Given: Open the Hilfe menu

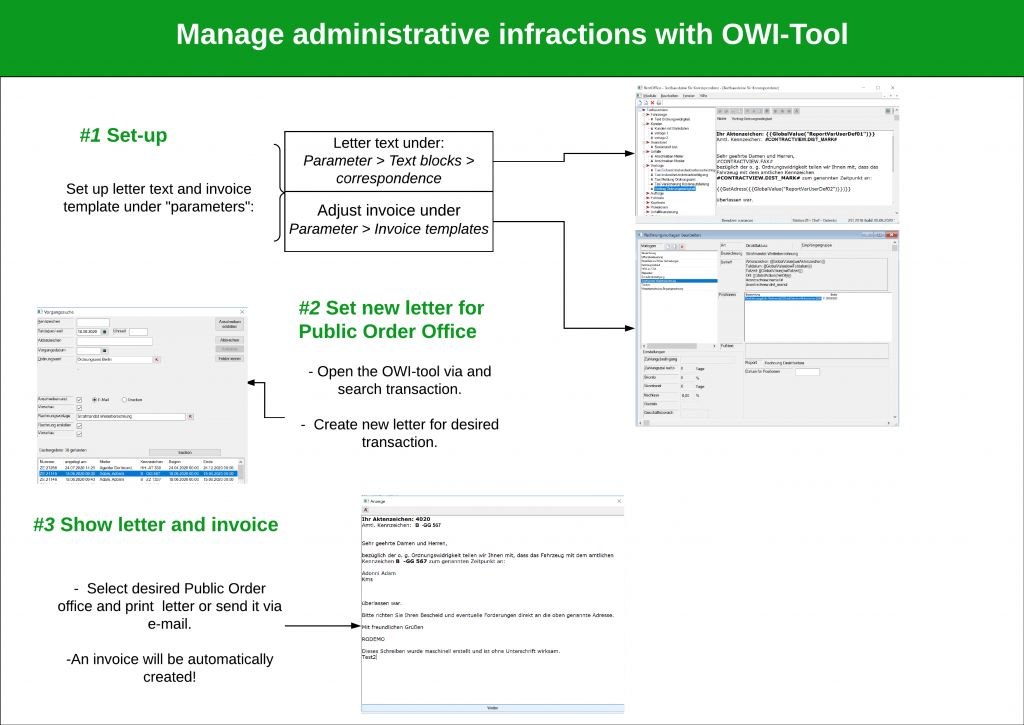Looking at the screenshot, I should pyautogui.click(x=703, y=96).
